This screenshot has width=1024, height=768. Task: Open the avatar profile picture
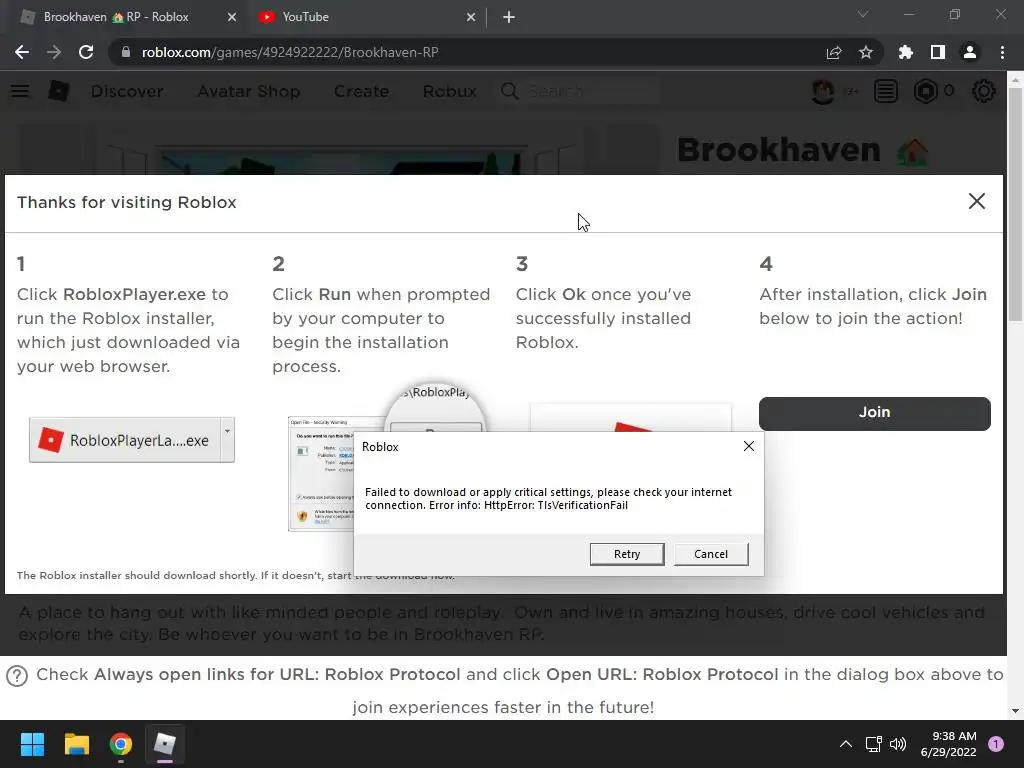tap(823, 91)
